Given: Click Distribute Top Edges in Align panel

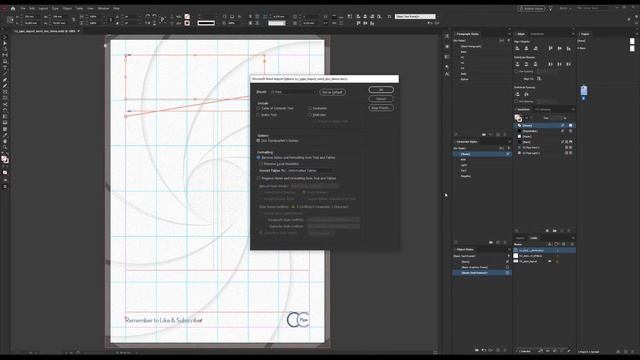Looking at the screenshot, I should coord(518,64).
